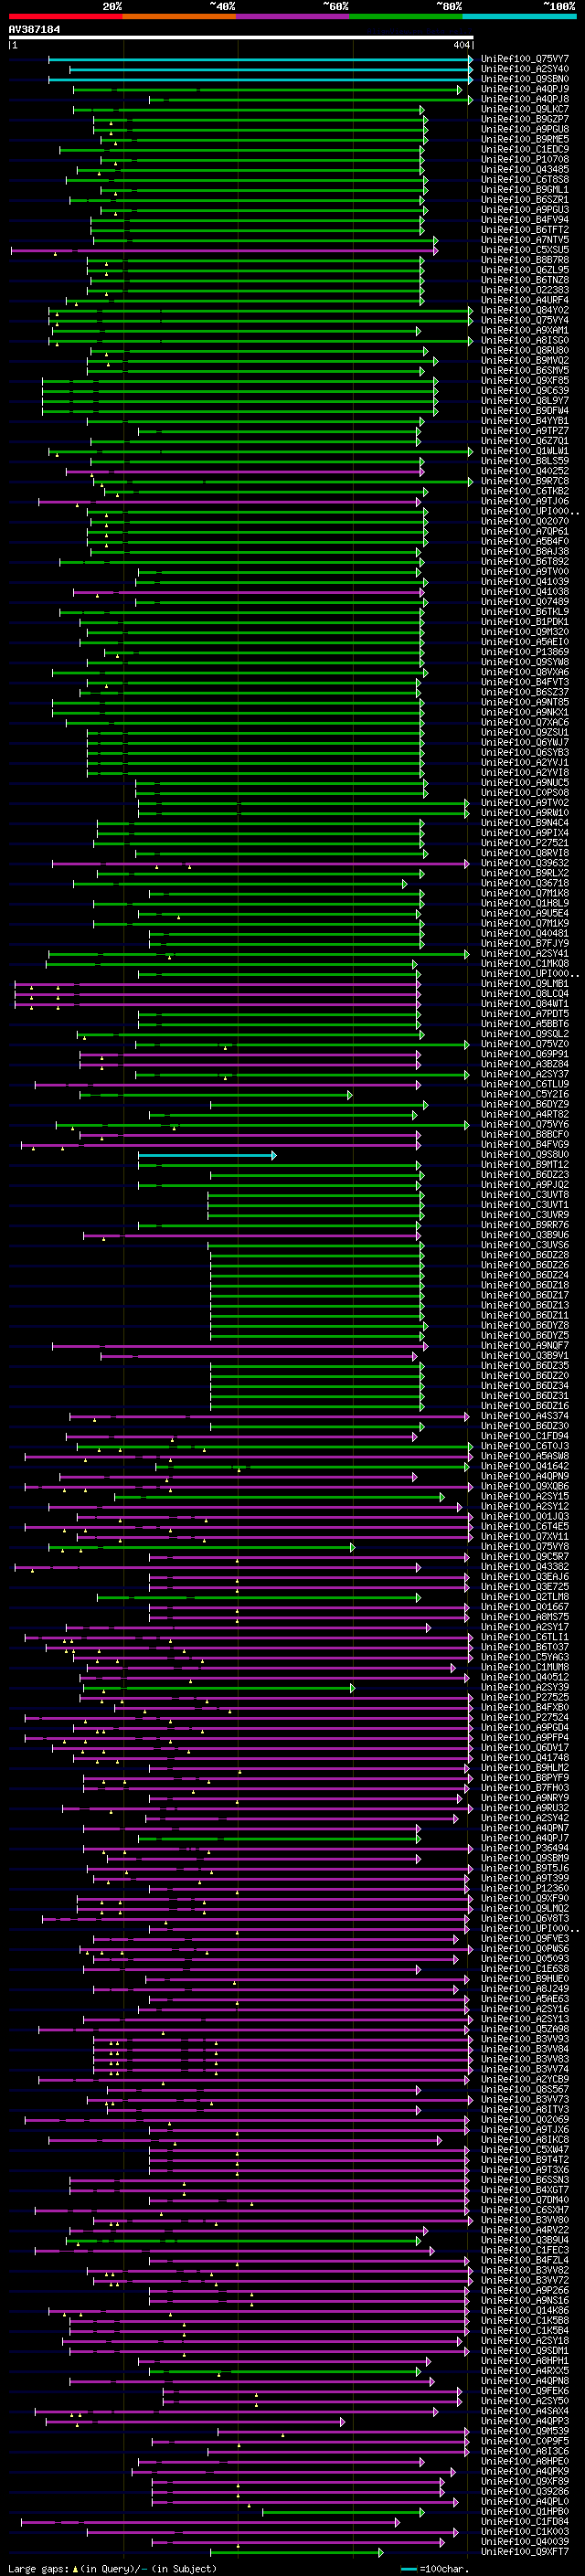Click the UniRef100_Q3B9U6 label

[x=524, y=1235]
